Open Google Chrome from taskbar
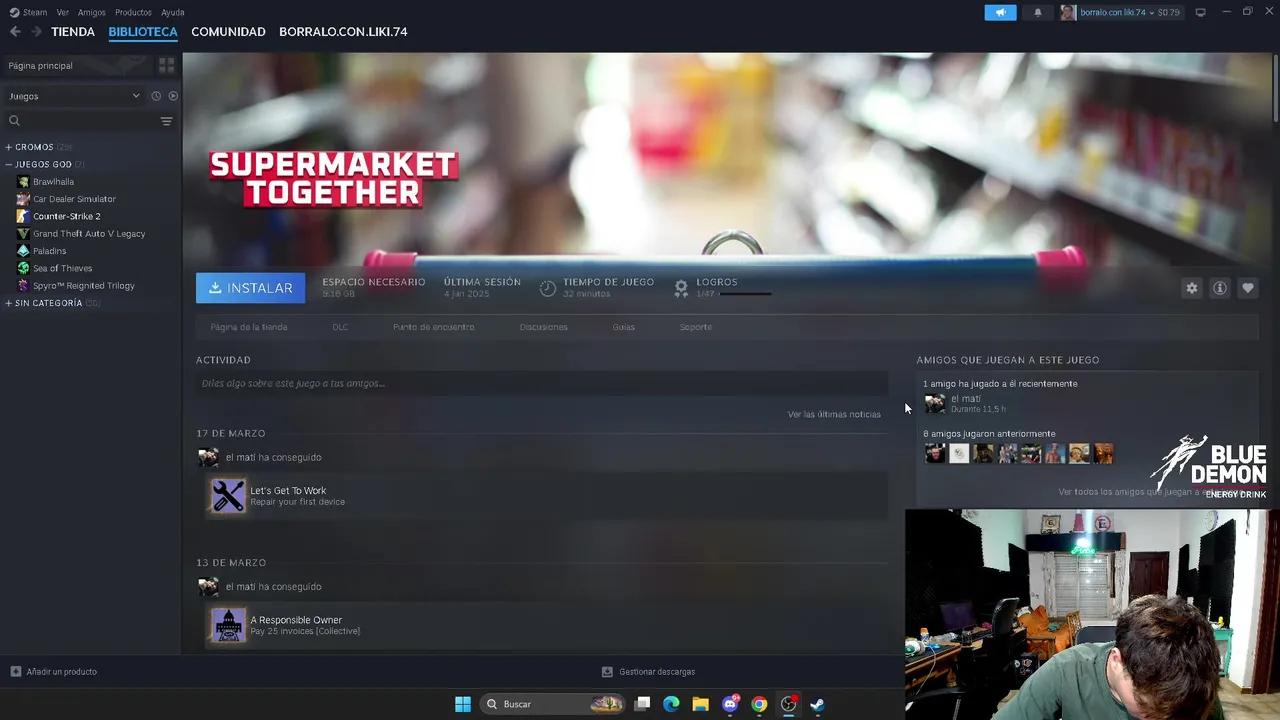 click(759, 704)
